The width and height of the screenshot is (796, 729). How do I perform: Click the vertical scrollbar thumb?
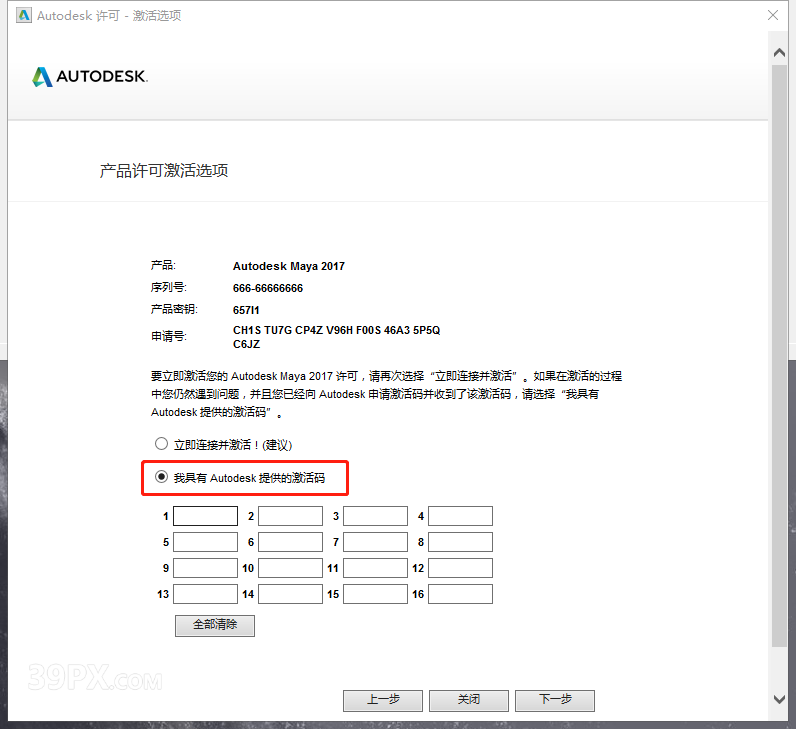tap(779, 355)
